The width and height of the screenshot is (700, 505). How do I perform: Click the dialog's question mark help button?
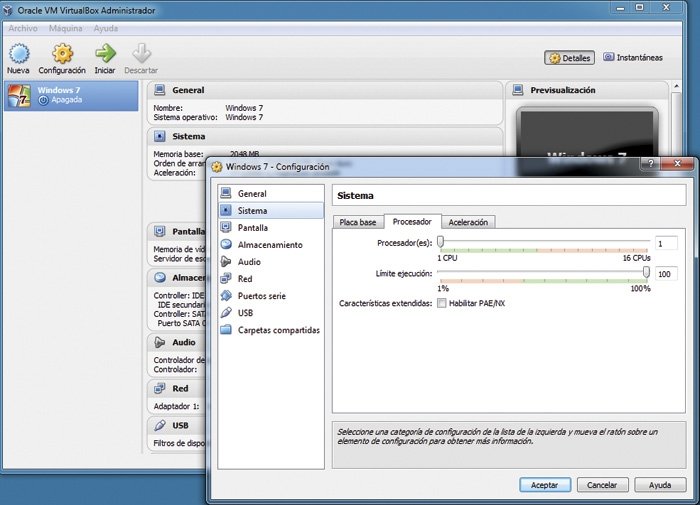coord(650,163)
